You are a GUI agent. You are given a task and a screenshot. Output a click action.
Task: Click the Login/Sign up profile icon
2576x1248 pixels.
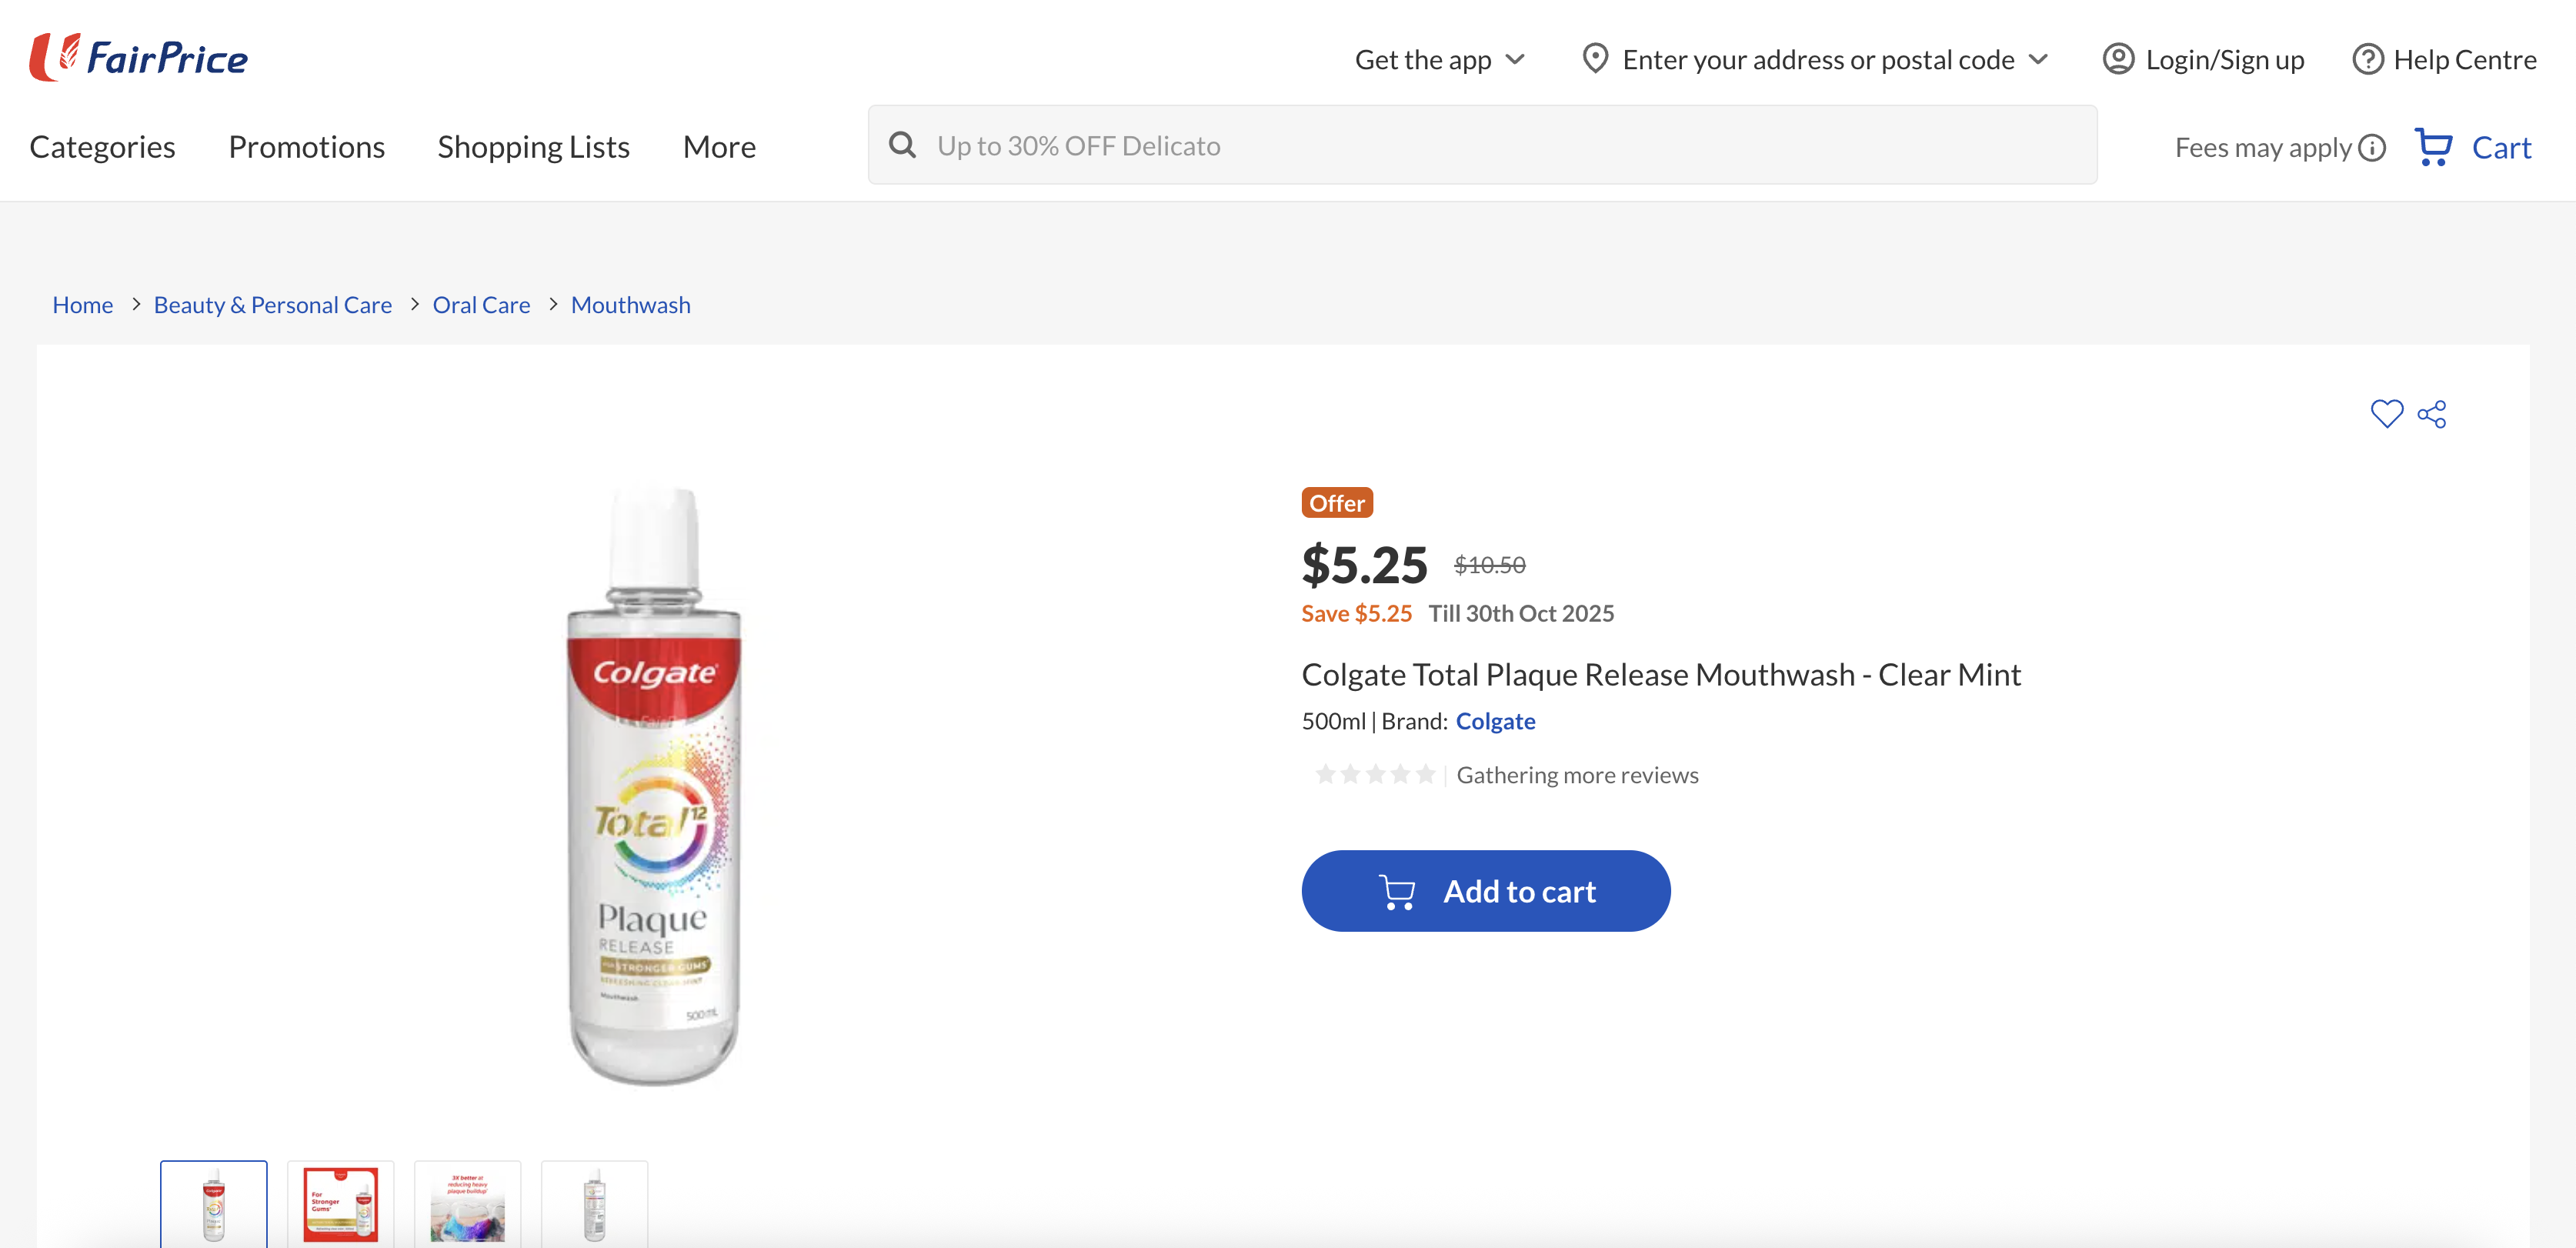(2117, 60)
